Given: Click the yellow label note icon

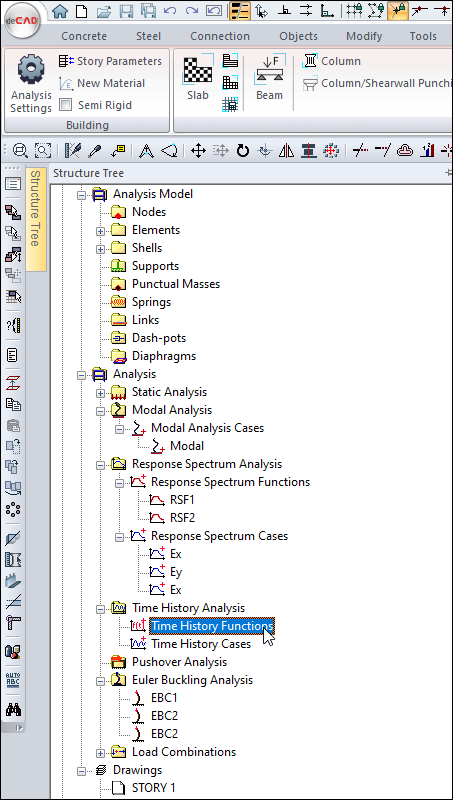Looking at the screenshot, I should point(118,151).
